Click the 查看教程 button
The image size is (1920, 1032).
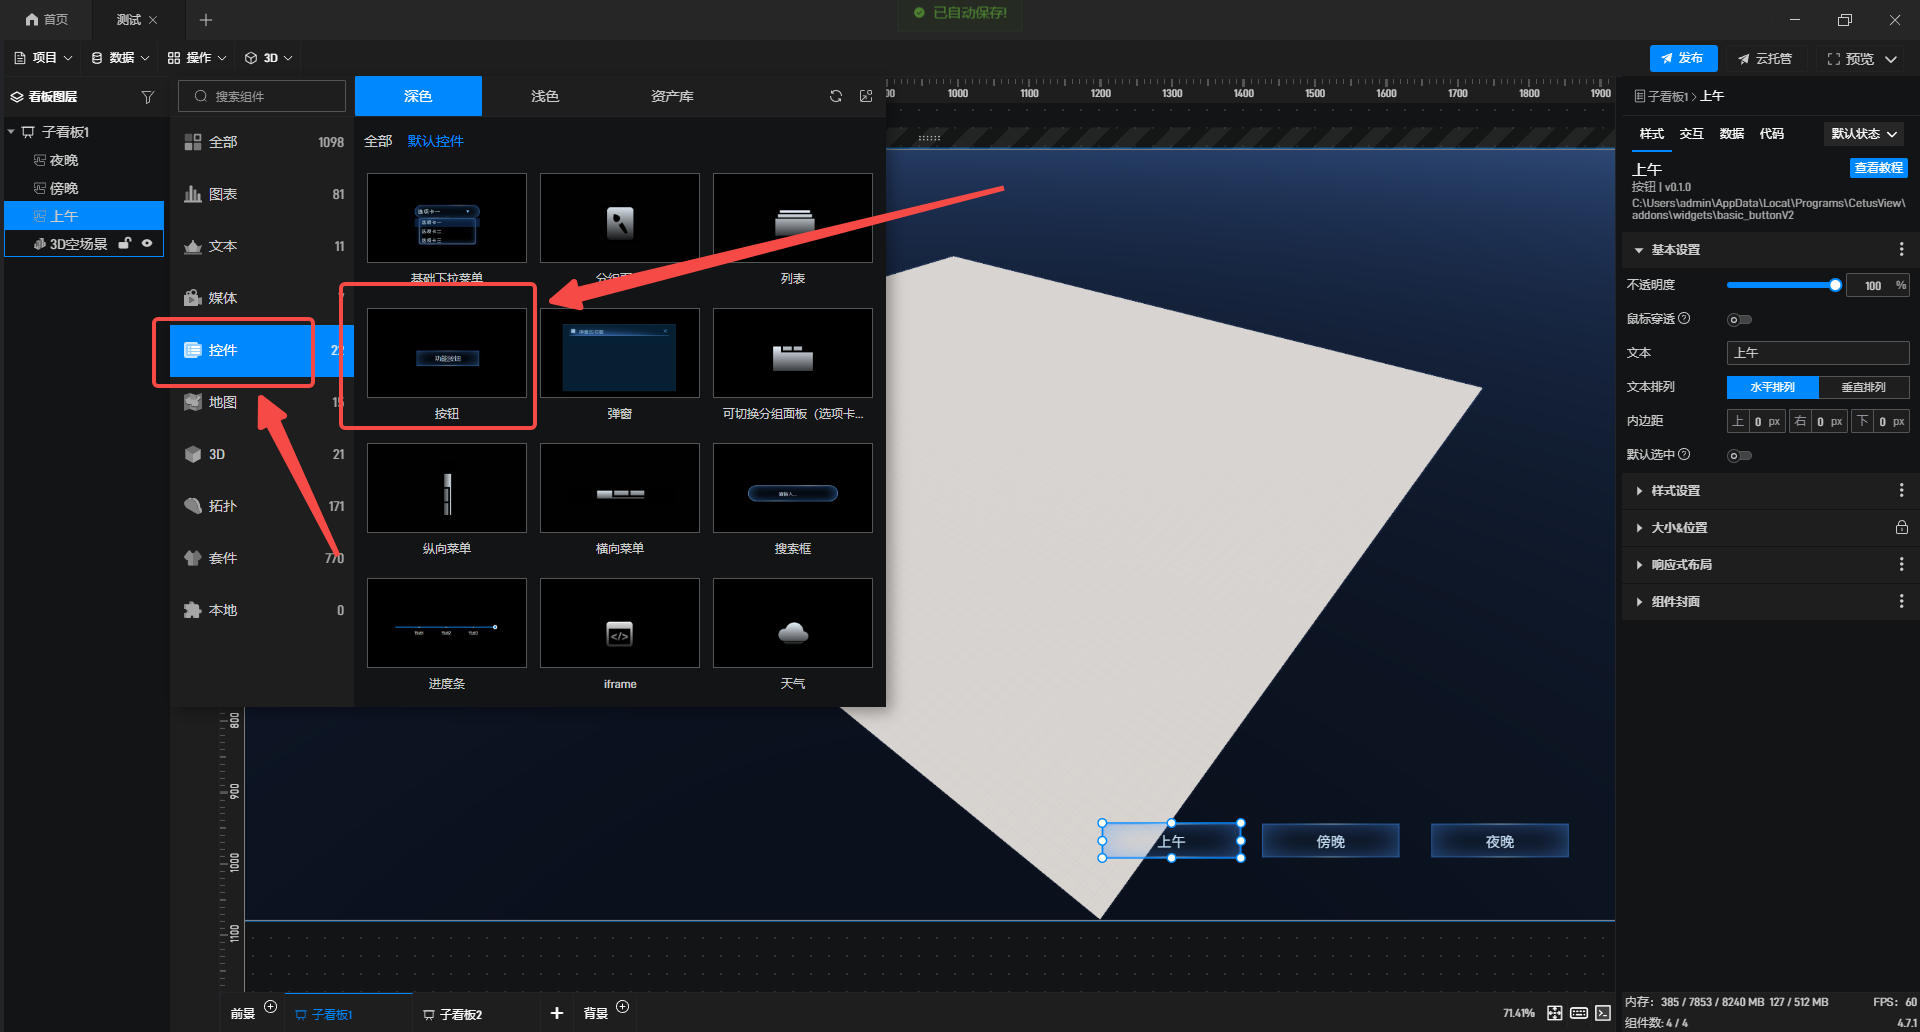pos(1878,168)
